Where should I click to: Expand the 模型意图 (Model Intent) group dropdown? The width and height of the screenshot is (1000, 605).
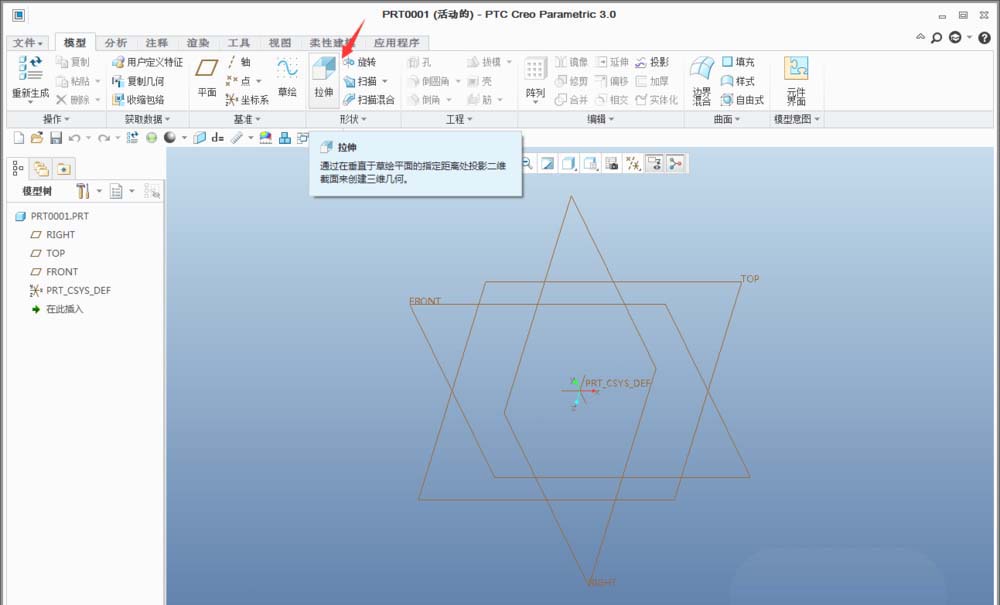[797, 119]
